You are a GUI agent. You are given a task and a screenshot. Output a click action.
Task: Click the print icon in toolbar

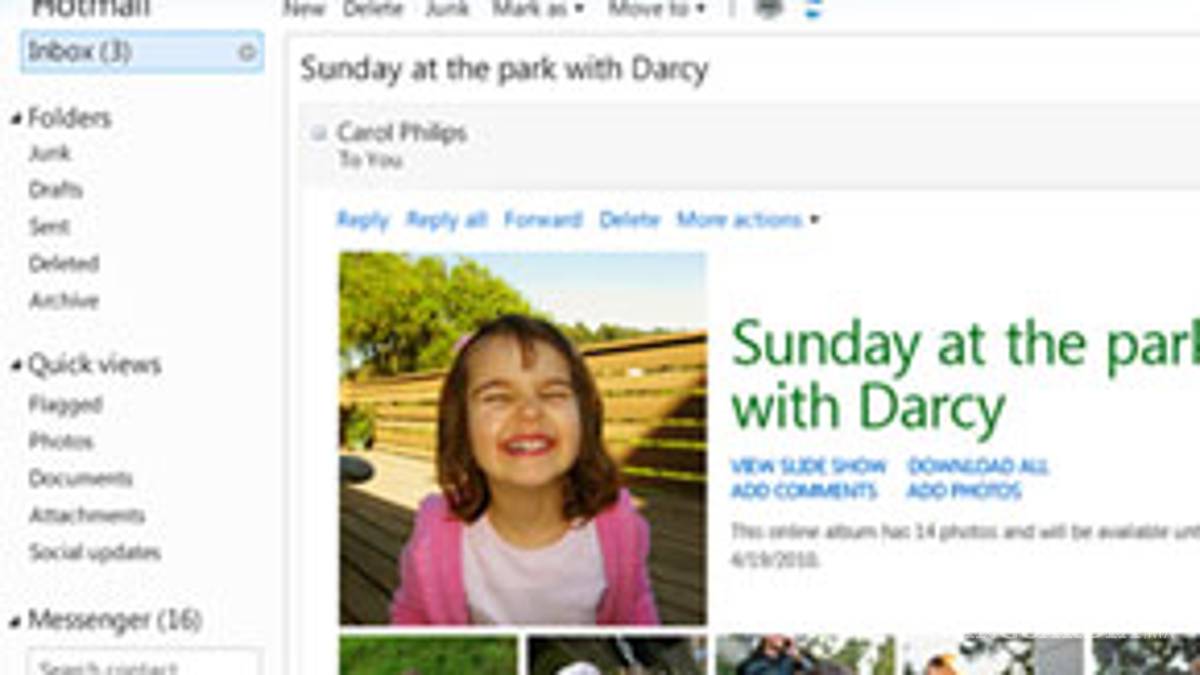tap(769, 8)
